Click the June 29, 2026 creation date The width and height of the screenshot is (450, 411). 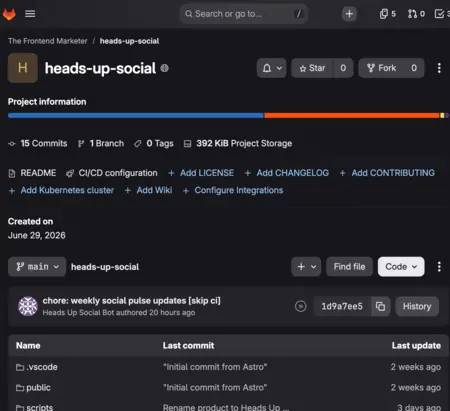click(37, 236)
